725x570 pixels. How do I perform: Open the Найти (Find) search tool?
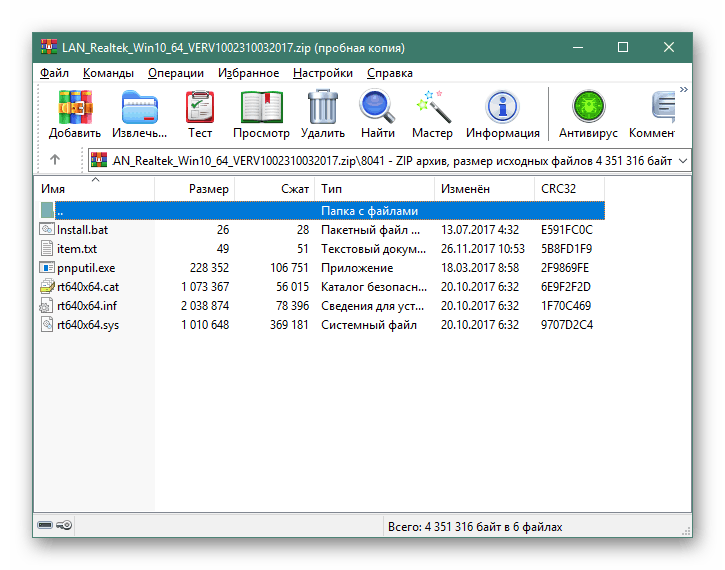point(377,107)
